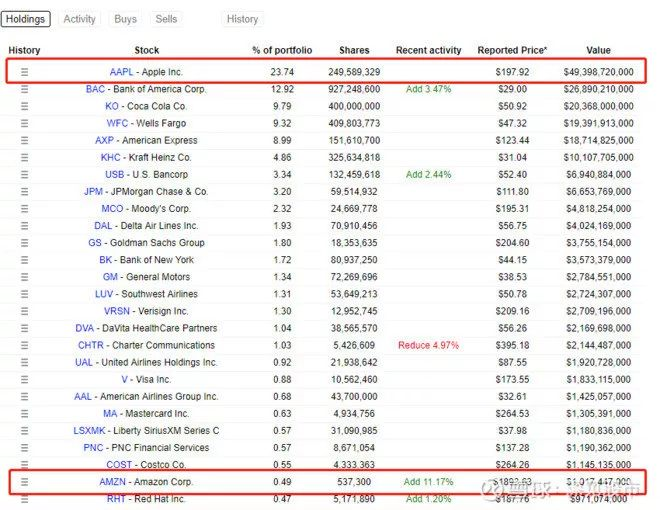The image size is (660, 510).
Task: Open history icon for Moody's Corp. row
Action: coord(24,209)
